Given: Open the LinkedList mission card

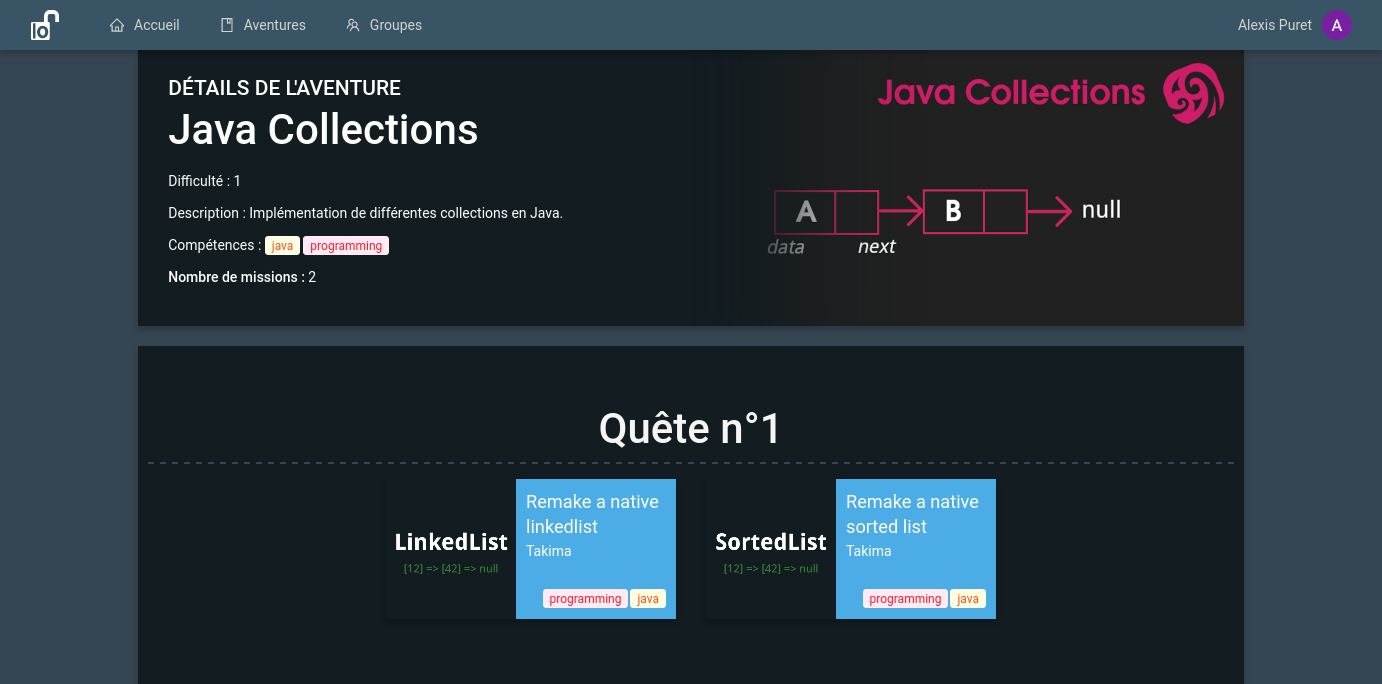Looking at the screenshot, I should 531,549.
